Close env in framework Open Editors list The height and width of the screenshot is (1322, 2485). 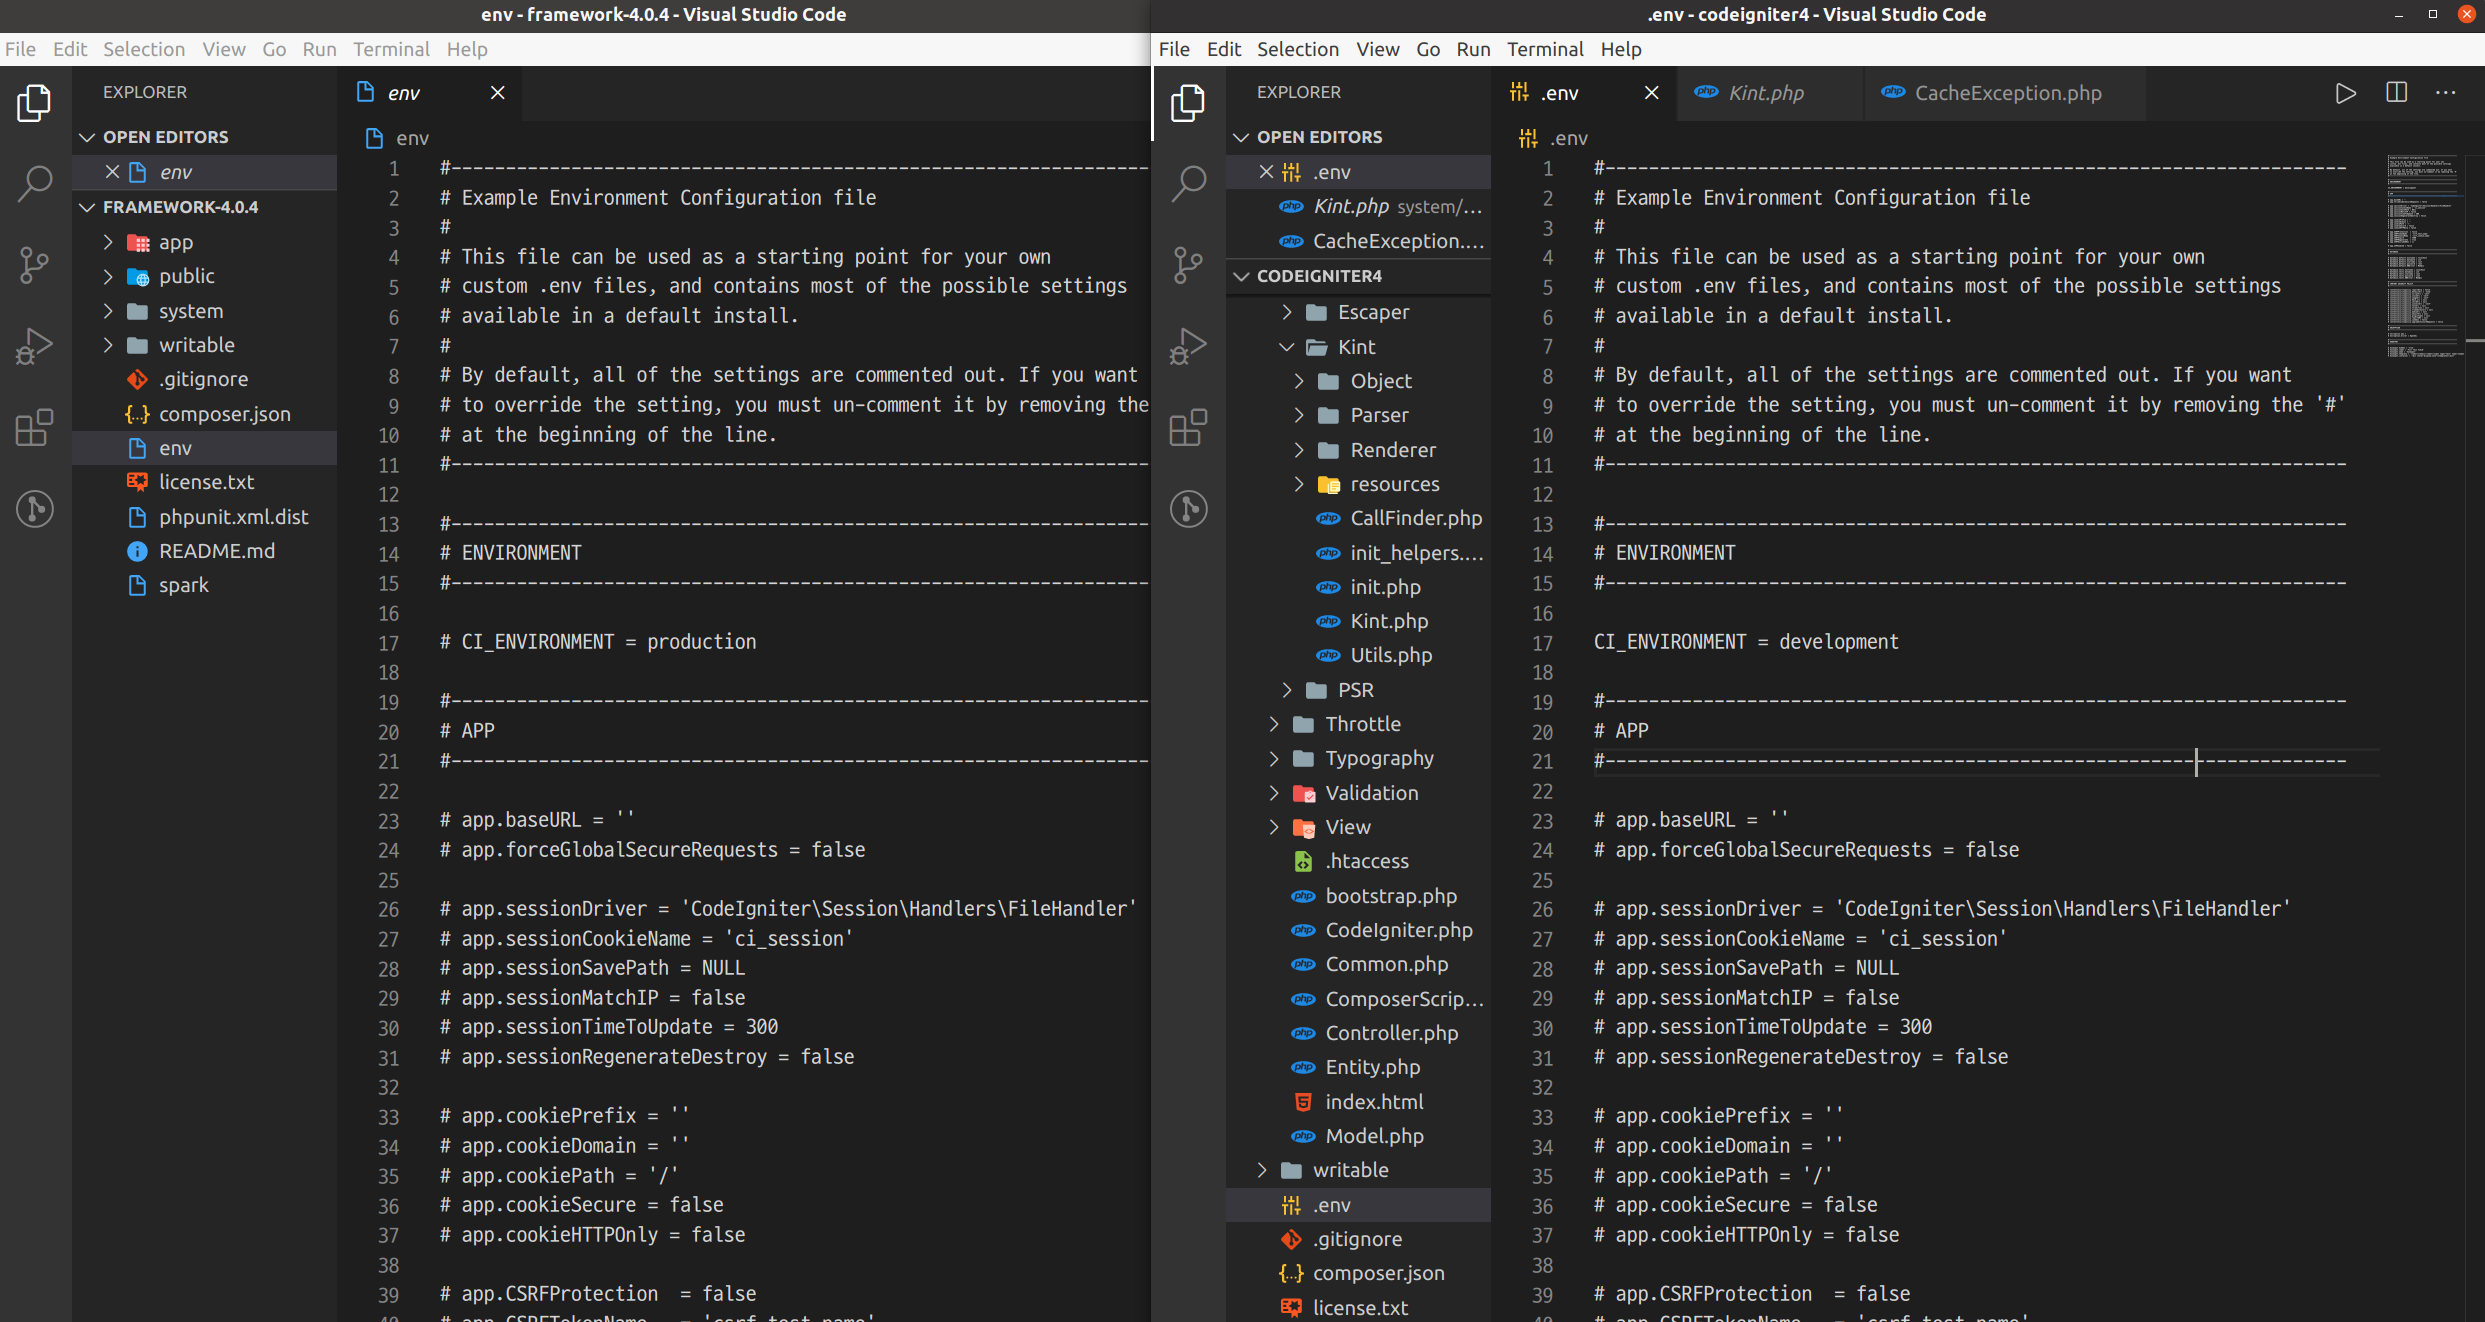pyautogui.click(x=112, y=172)
